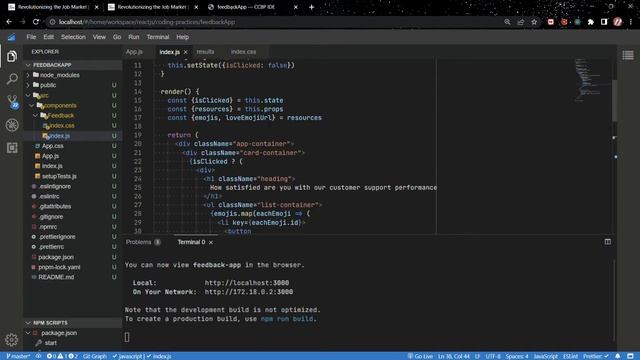Open the Selection menu

(x=73, y=37)
